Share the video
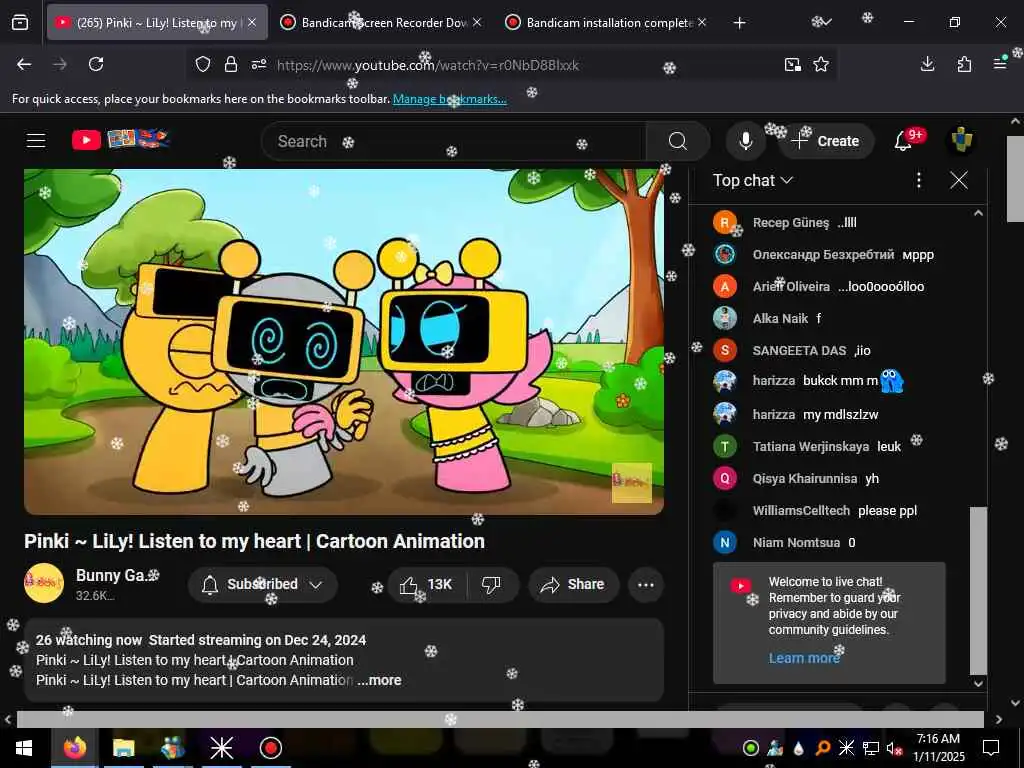1024x768 pixels. click(573, 584)
